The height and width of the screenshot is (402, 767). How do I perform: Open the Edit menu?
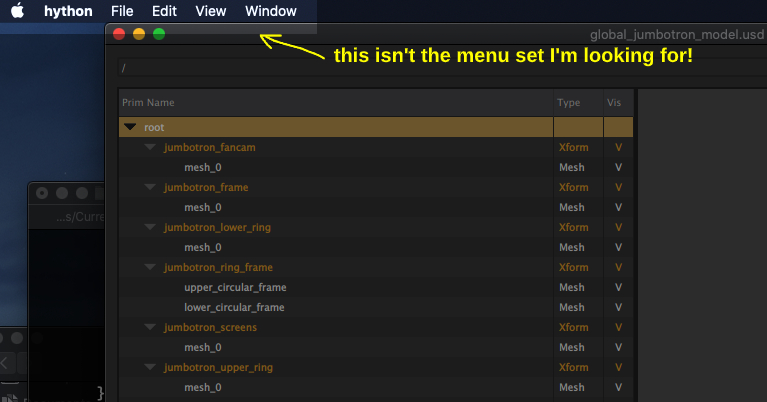coord(164,11)
